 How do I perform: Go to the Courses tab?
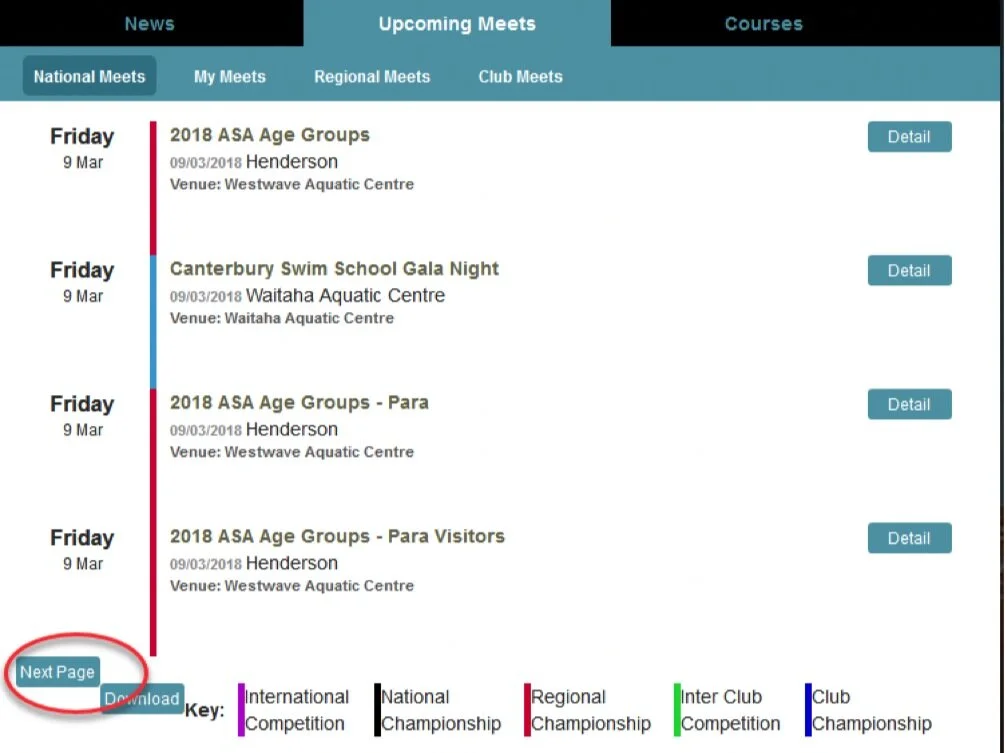764,24
